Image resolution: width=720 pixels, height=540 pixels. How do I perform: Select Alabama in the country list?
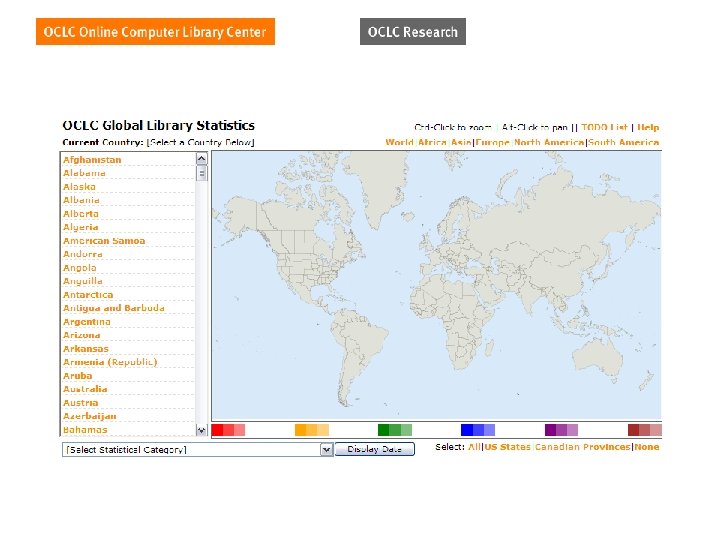tap(84, 173)
